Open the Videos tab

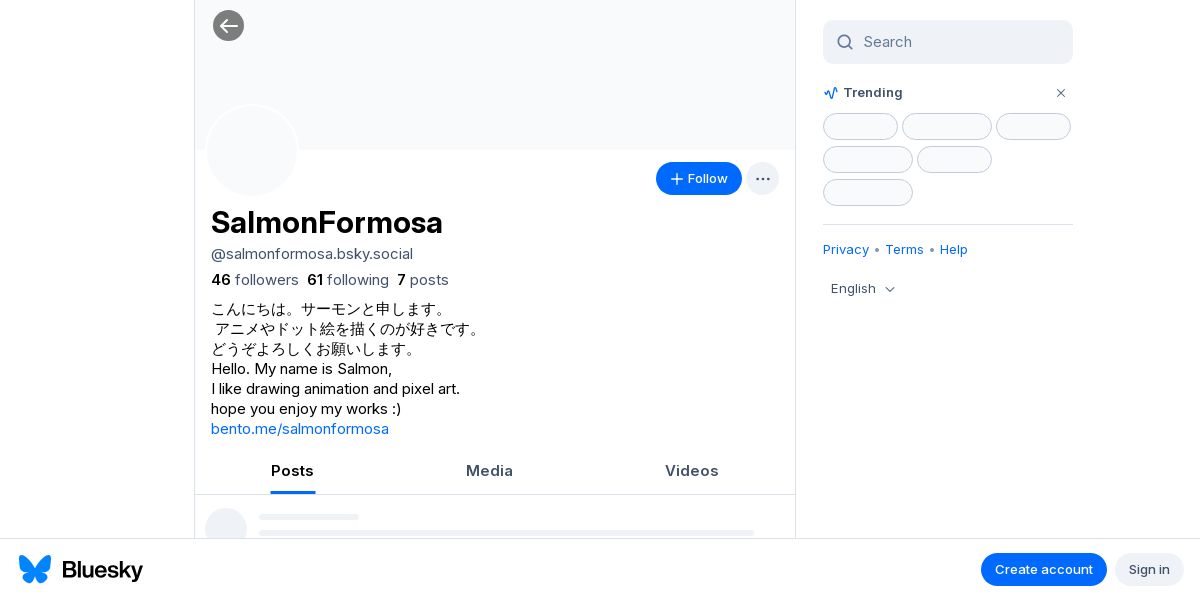pos(691,471)
